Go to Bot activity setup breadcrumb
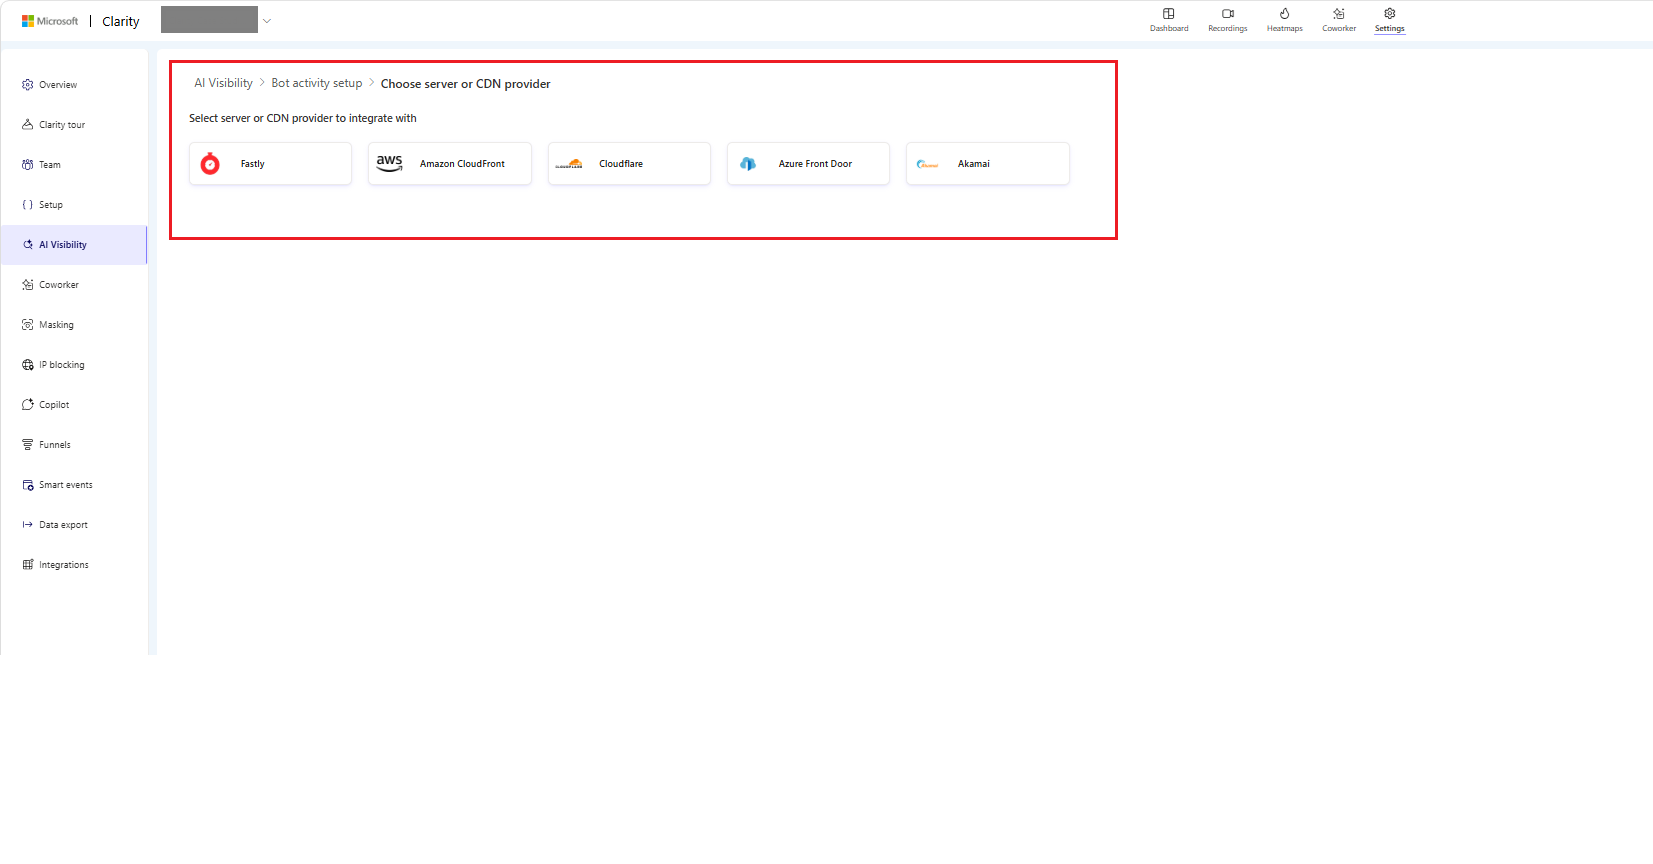The image size is (1653, 864). (x=317, y=83)
